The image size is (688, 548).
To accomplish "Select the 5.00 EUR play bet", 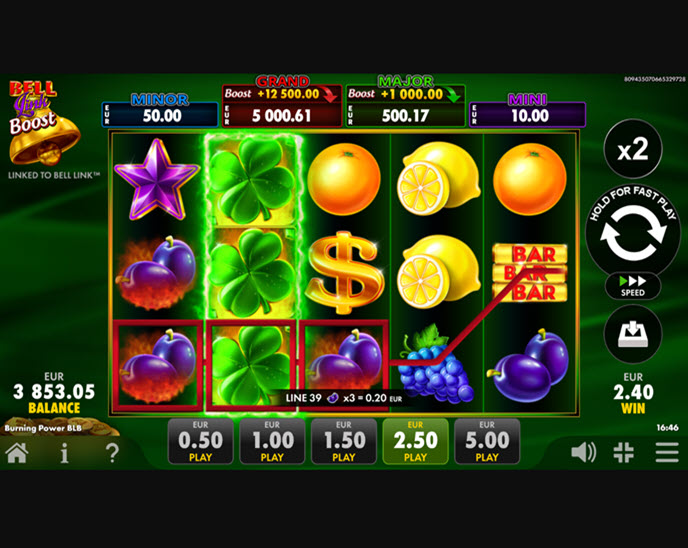I will [x=487, y=441].
